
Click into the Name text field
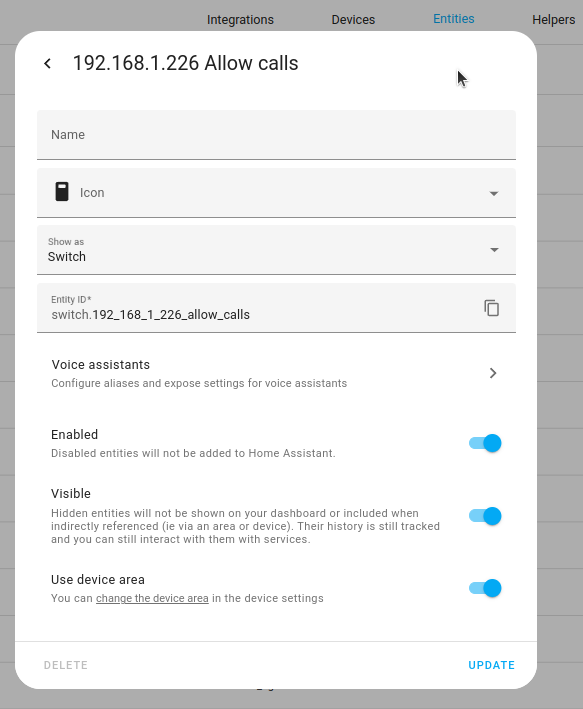click(x=276, y=135)
